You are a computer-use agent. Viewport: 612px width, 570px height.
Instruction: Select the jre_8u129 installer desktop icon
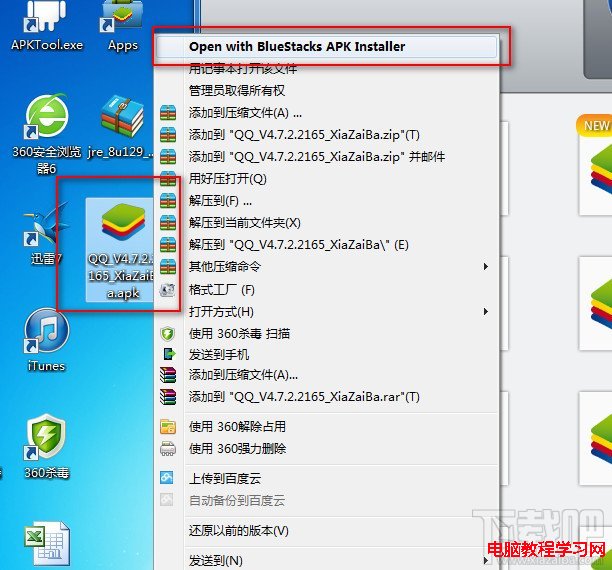click(x=122, y=127)
